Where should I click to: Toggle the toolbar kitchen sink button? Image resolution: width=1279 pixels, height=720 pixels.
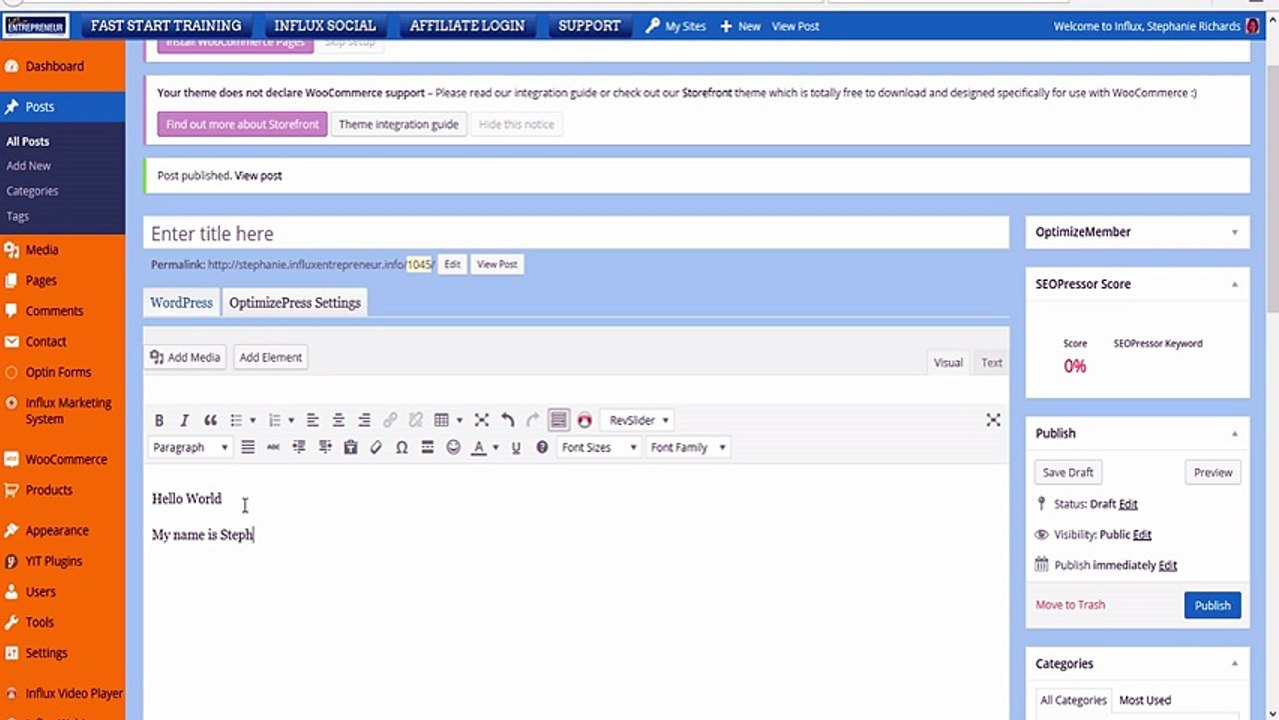click(559, 420)
